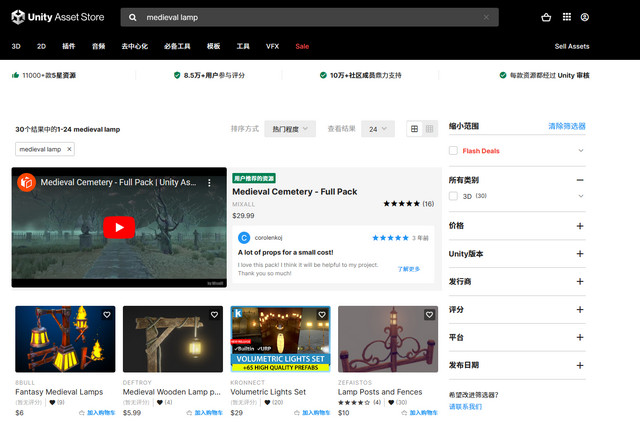Click heart count on Volumetric Lights Set
Image resolution: width=640 pixels, height=430 pixels.
point(273,402)
